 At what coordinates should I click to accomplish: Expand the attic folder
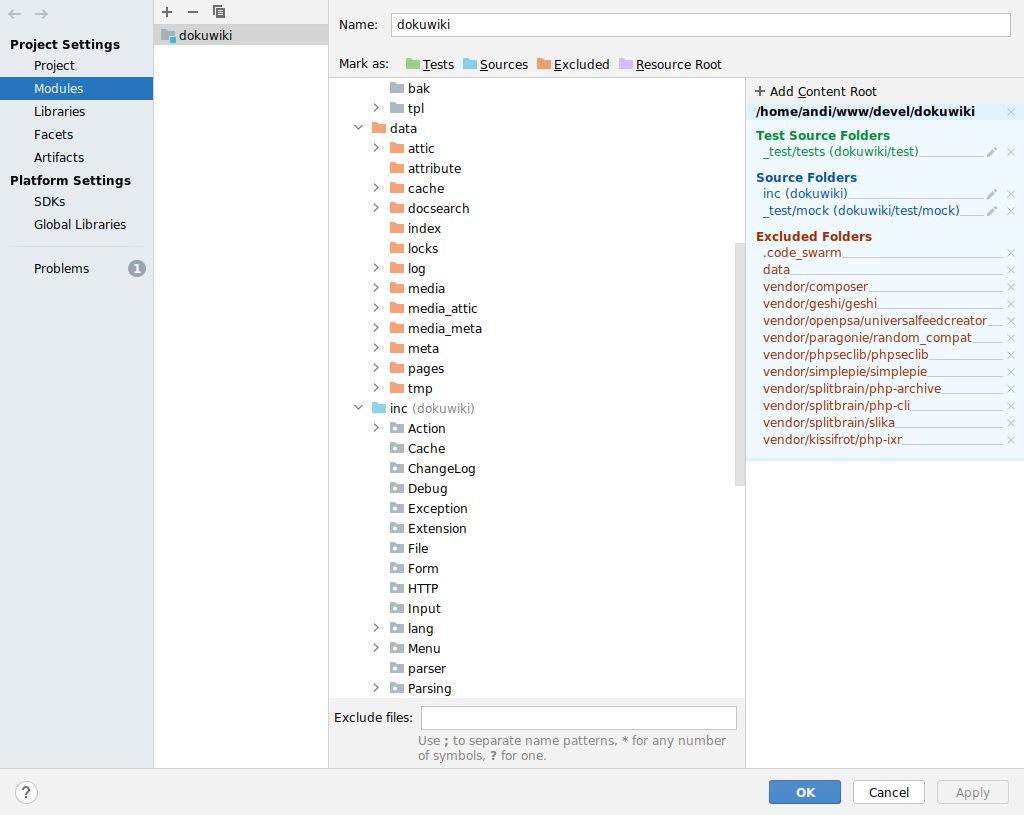pyautogui.click(x=376, y=148)
